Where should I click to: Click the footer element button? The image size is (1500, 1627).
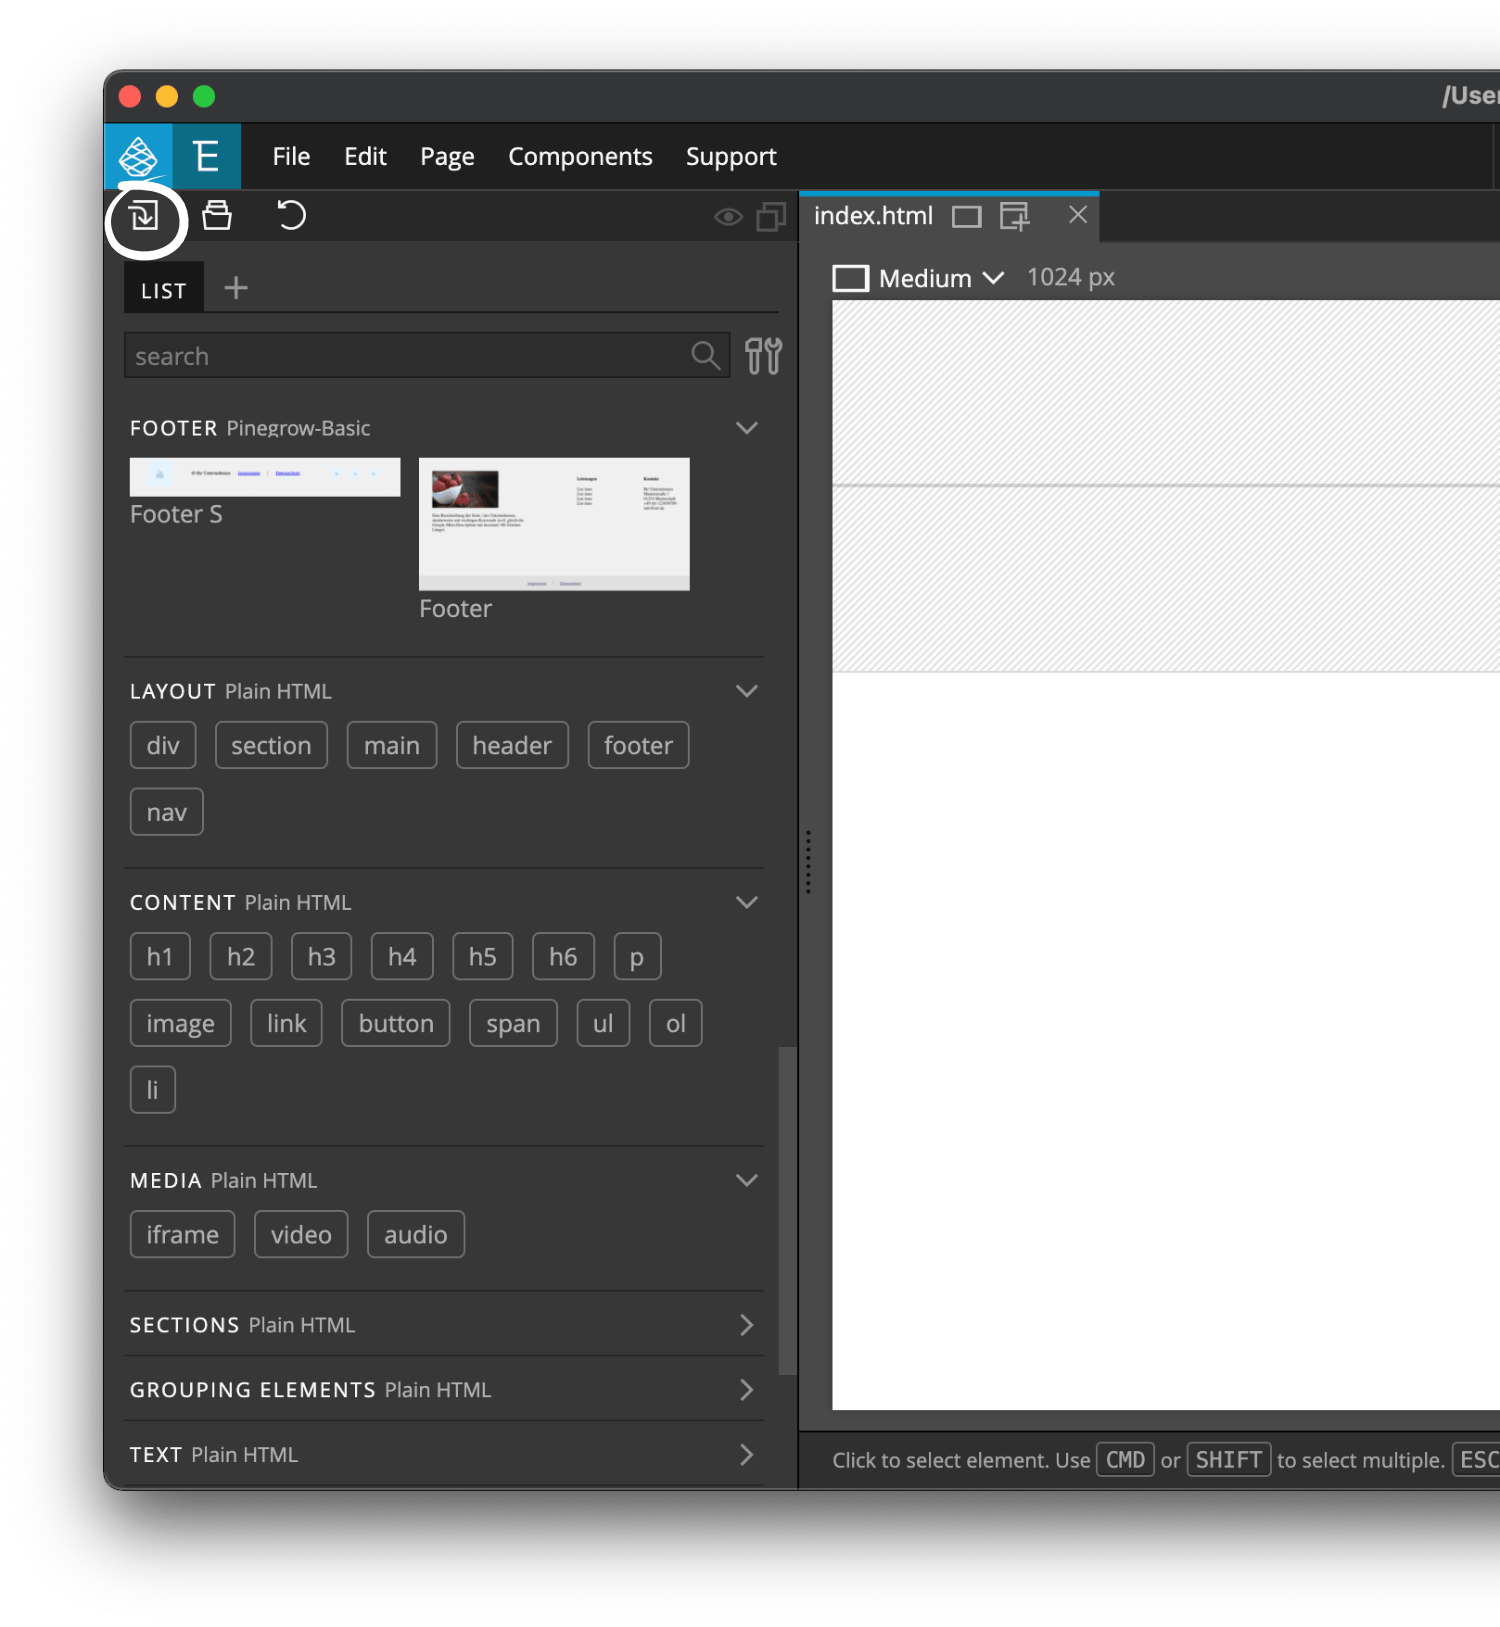(x=638, y=745)
